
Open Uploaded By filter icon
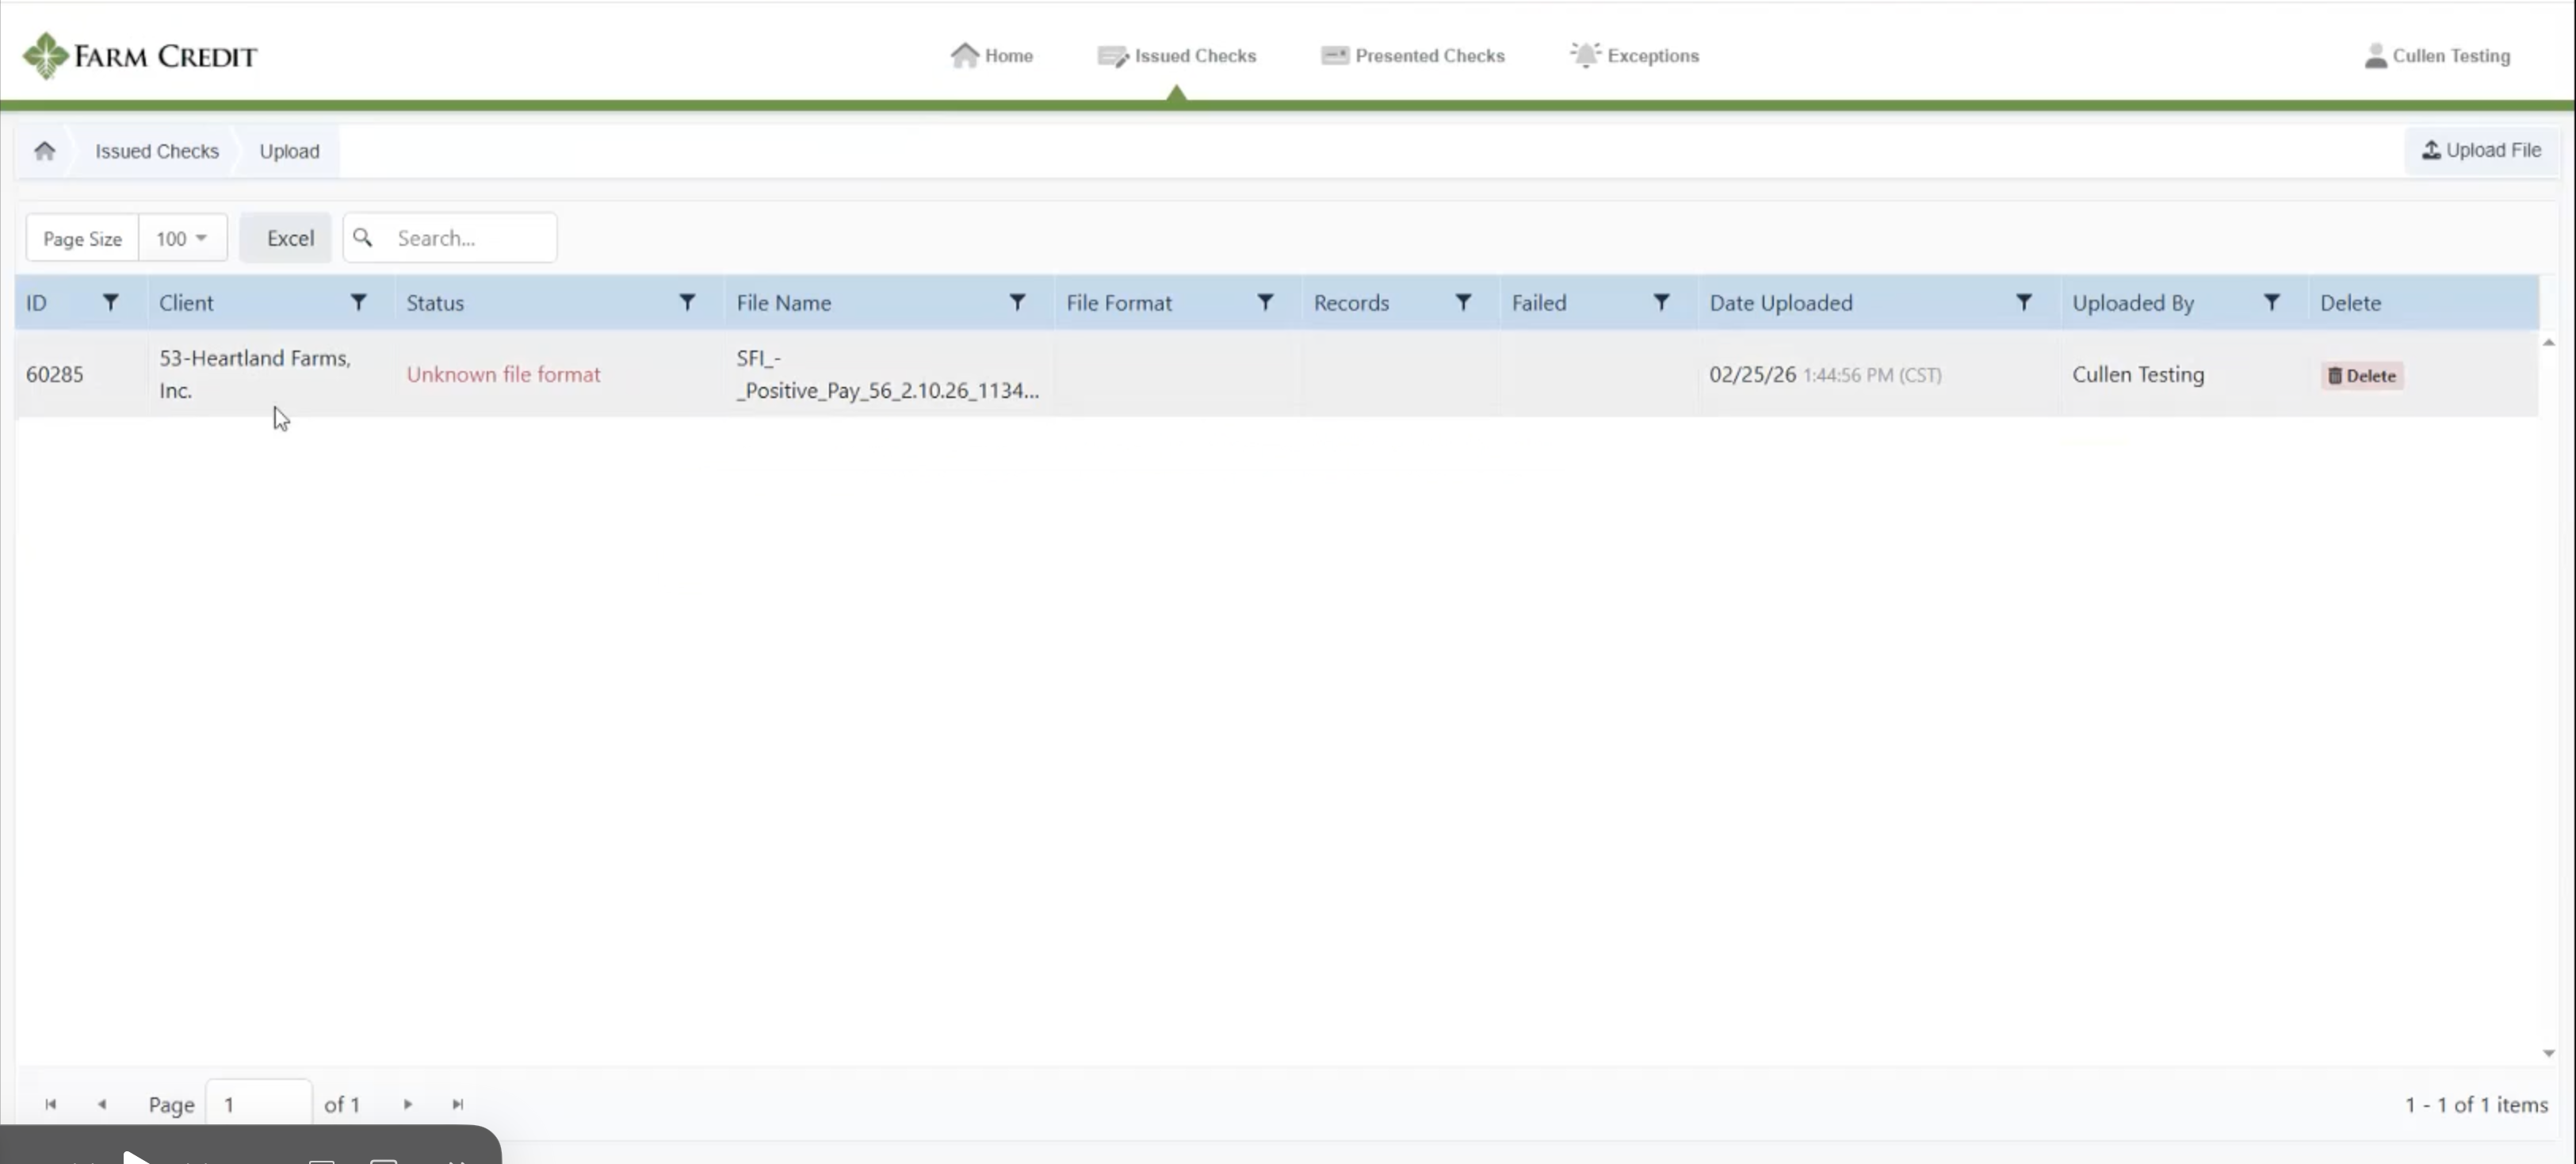point(2271,302)
